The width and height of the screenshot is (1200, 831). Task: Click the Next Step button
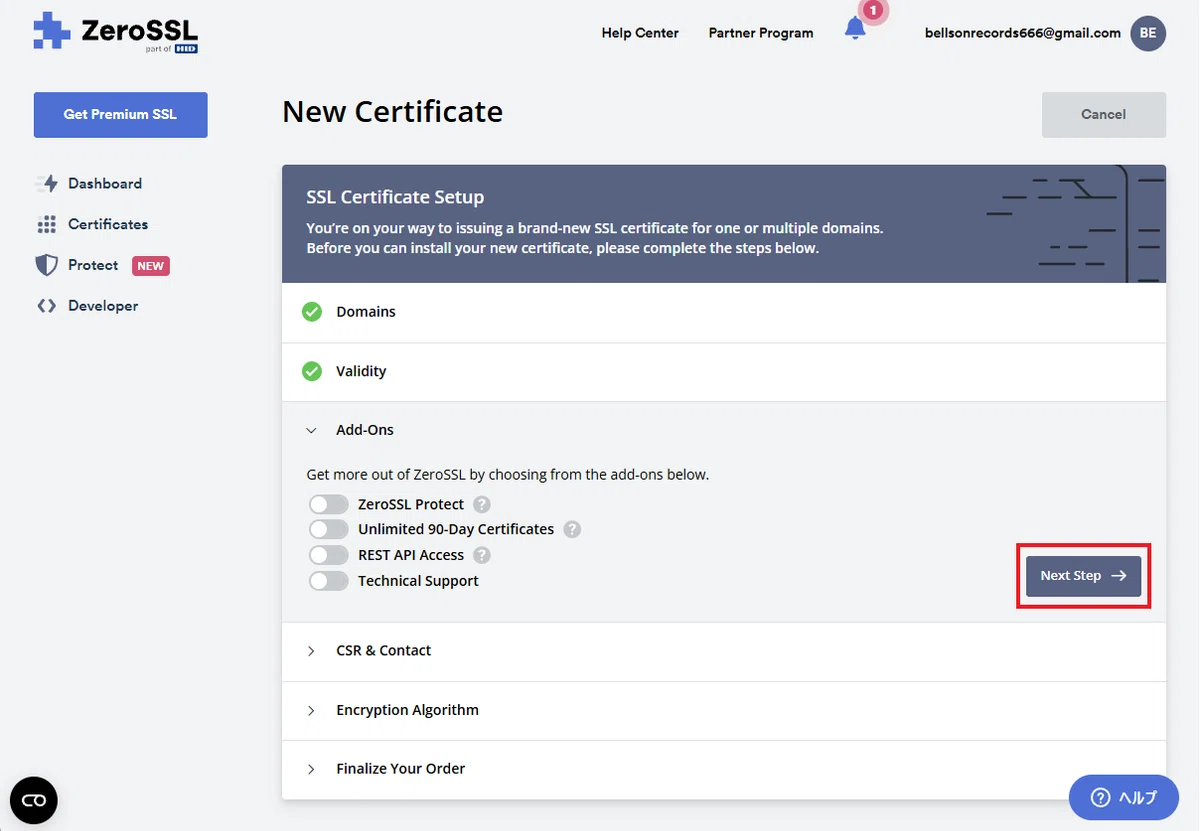pos(1083,576)
